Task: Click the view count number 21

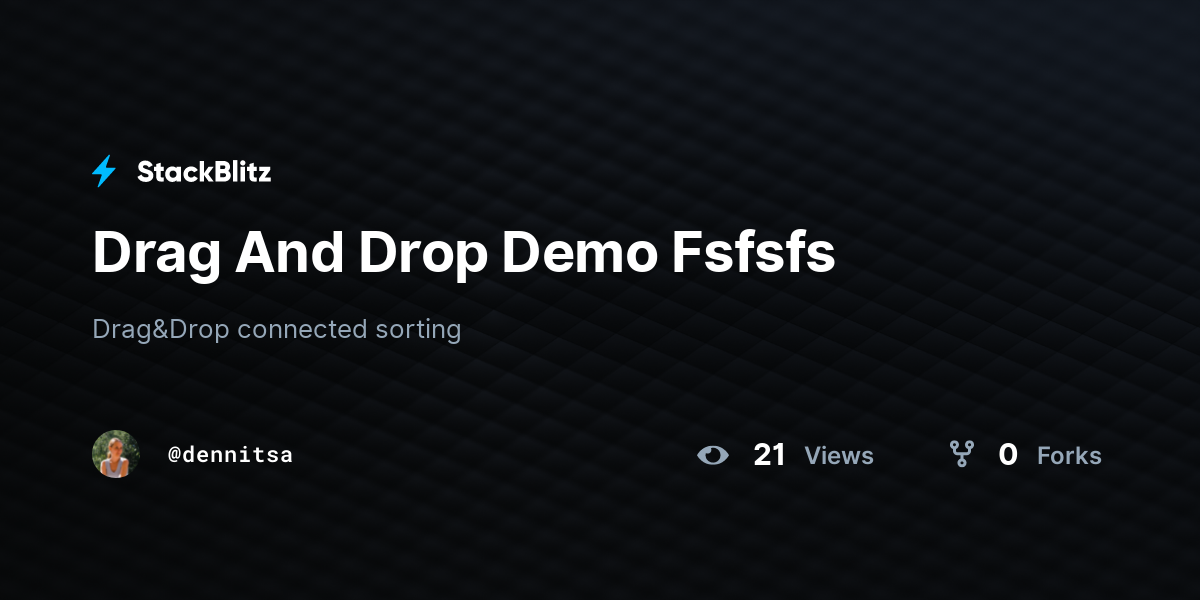Action: click(770, 455)
